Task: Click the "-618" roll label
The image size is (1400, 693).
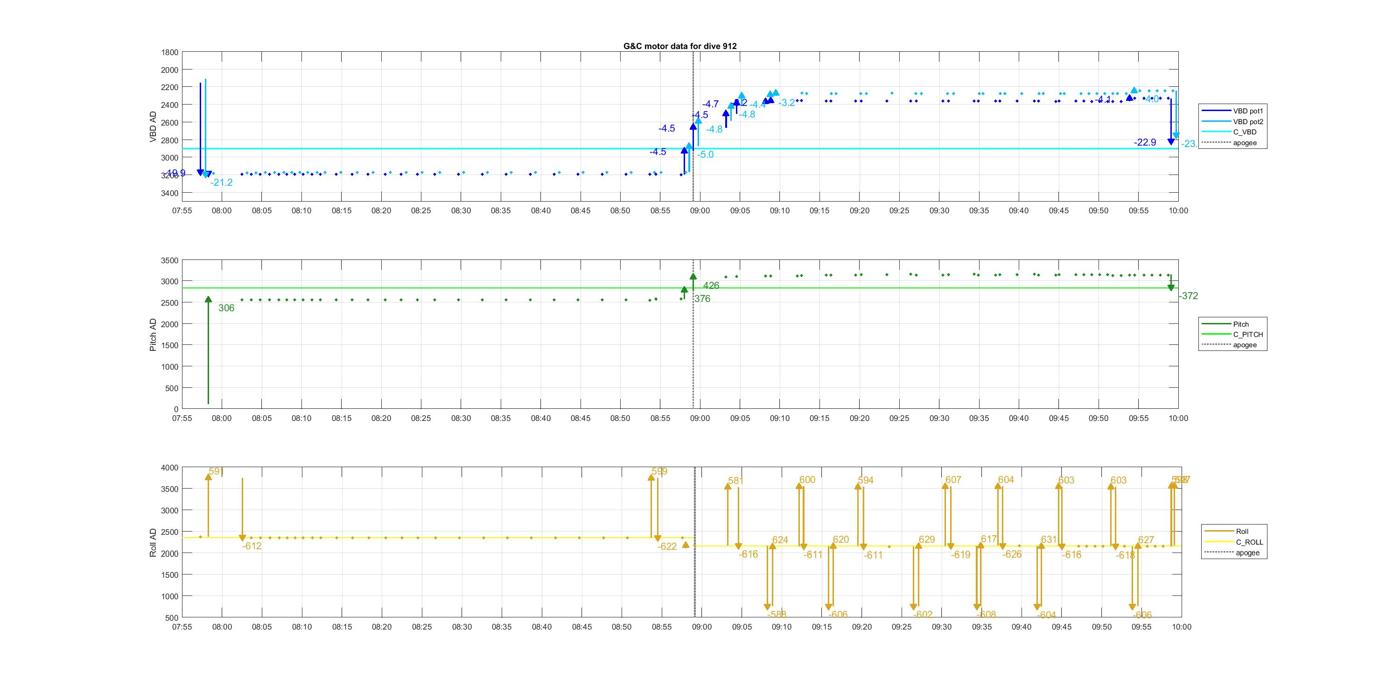Action: pyautogui.click(x=1125, y=555)
